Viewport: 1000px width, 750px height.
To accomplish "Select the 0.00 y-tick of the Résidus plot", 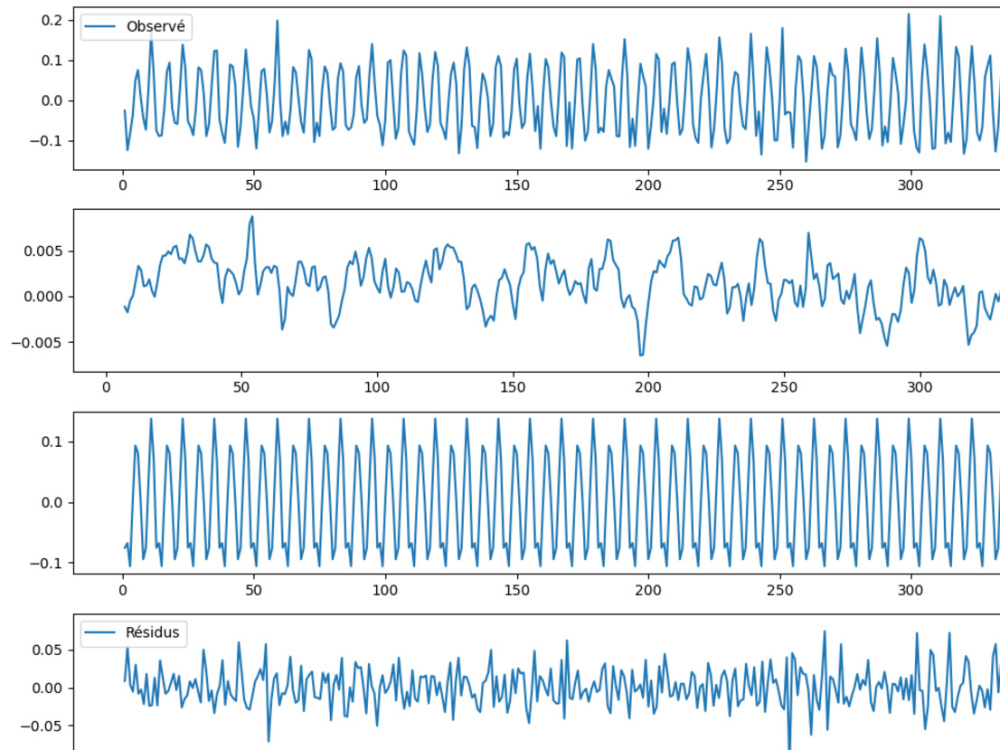I will (48, 689).
